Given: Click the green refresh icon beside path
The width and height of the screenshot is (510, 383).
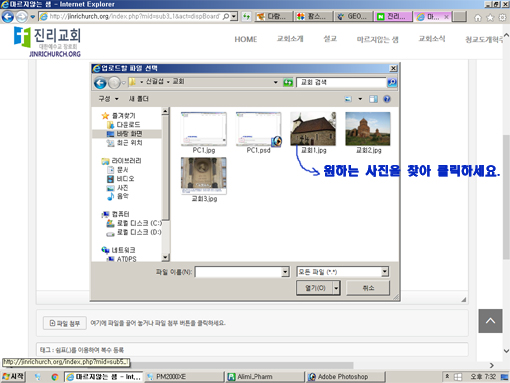Looking at the screenshot, I should [x=288, y=82].
